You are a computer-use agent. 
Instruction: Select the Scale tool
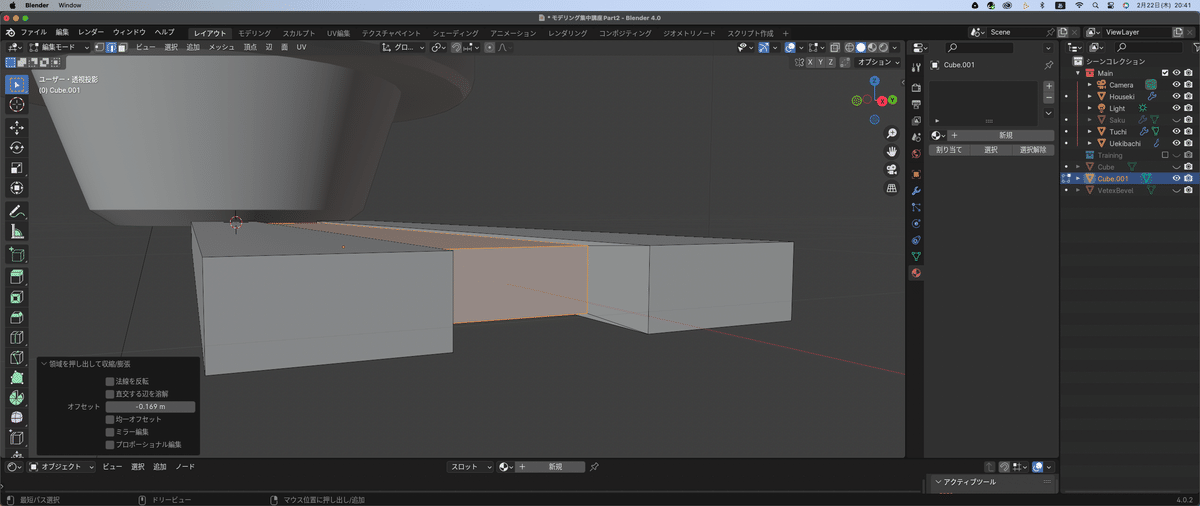[x=17, y=168]
